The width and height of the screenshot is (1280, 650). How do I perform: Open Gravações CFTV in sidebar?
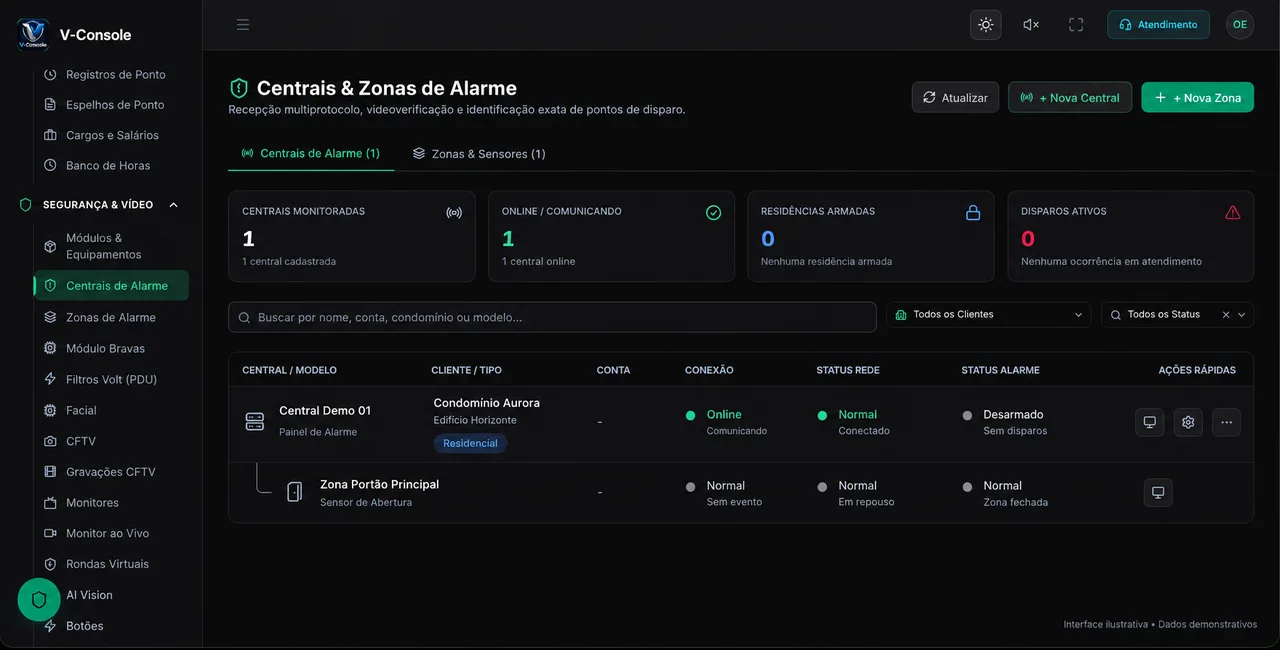click(x=111, y=472)
